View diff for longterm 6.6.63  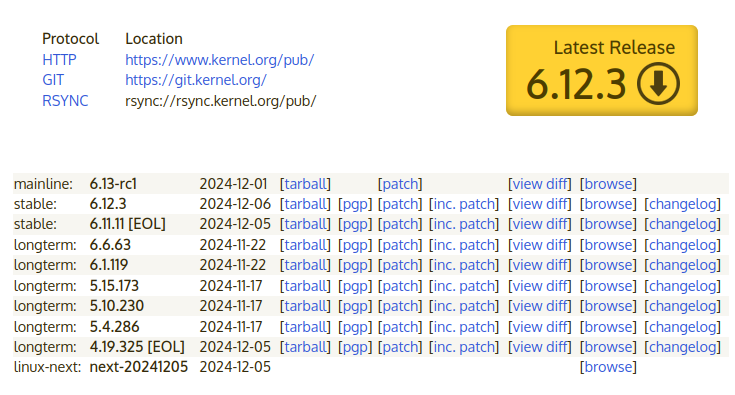tap(540, 245)
